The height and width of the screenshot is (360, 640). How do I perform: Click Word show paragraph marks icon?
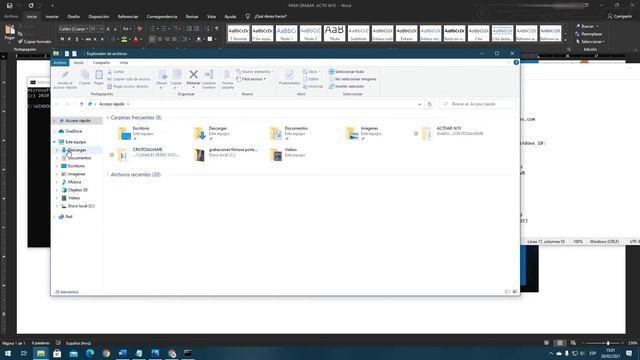click(217, 29)
